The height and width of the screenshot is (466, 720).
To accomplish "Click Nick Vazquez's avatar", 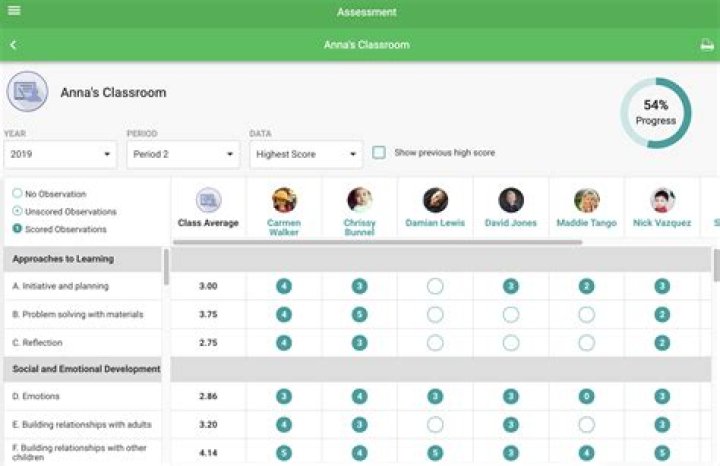I will point(662,200).
